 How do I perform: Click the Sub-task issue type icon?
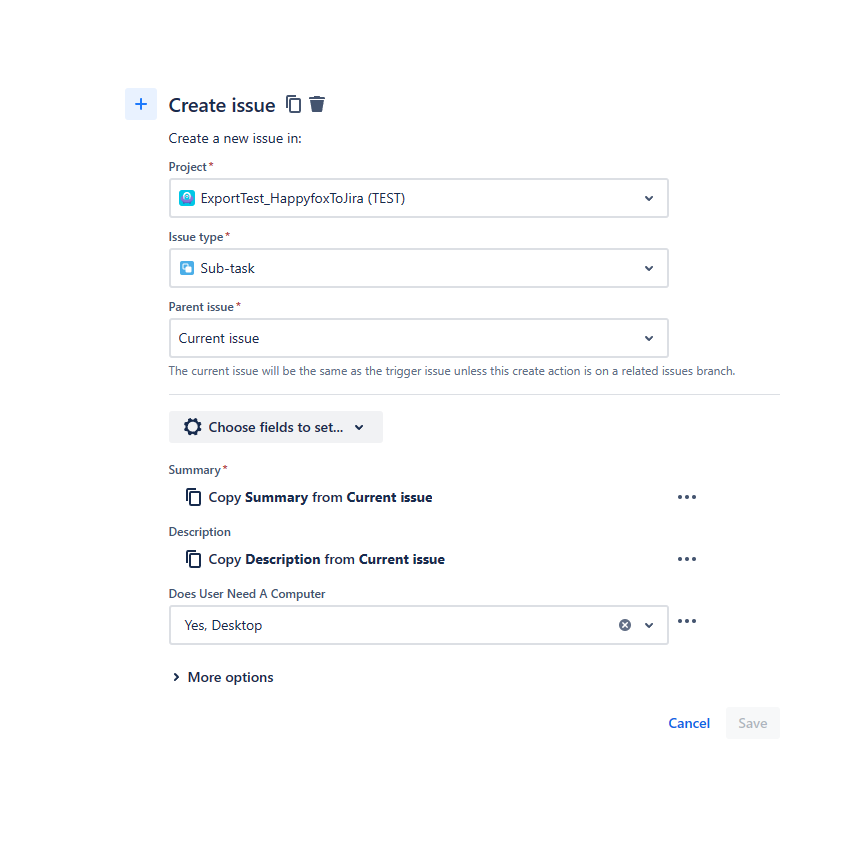point(187,268)
